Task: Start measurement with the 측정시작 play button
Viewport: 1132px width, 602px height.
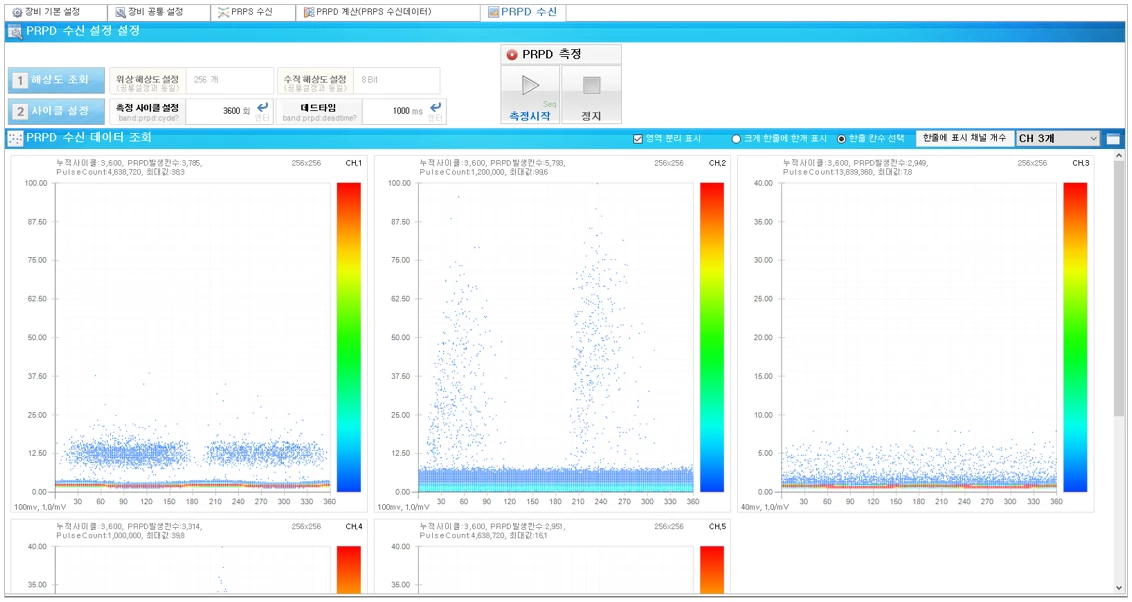Action: pyautogui.click(x=530, y=95)
